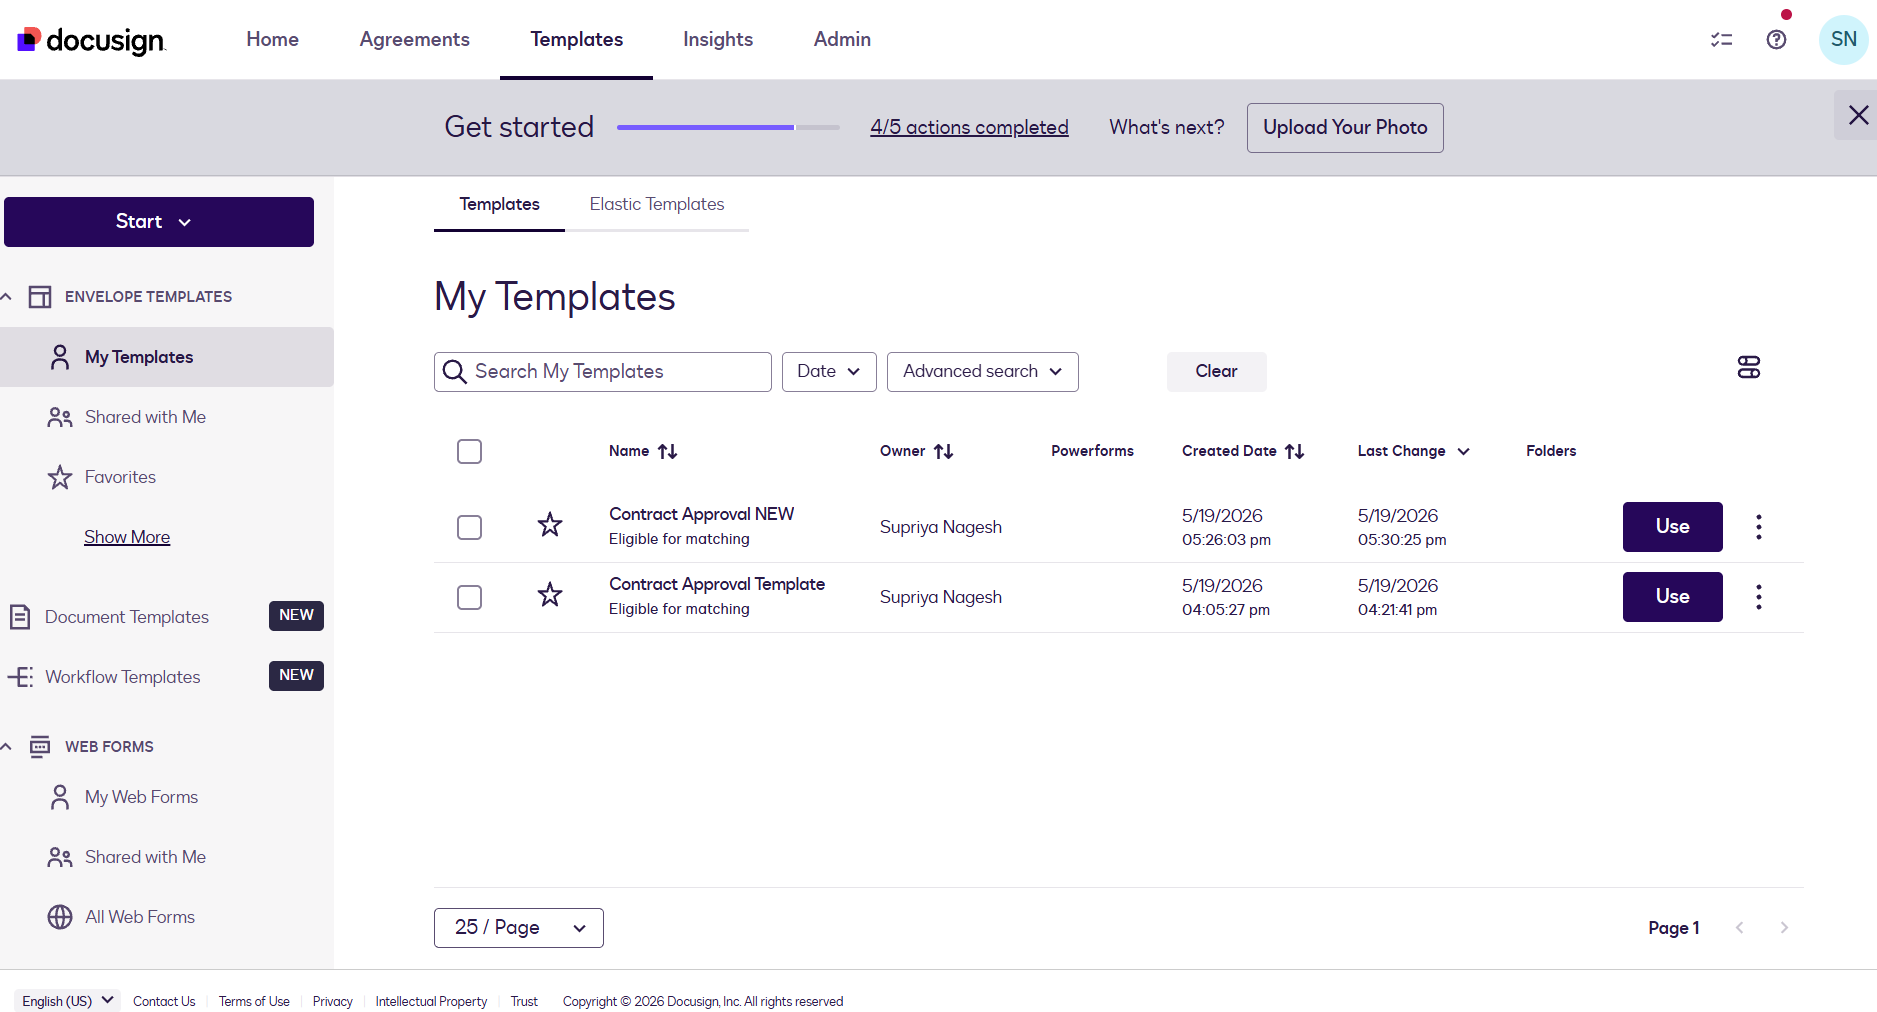Click the search magnifier icon
This screenshot has height=1012, width=1877.
[454, 372]
